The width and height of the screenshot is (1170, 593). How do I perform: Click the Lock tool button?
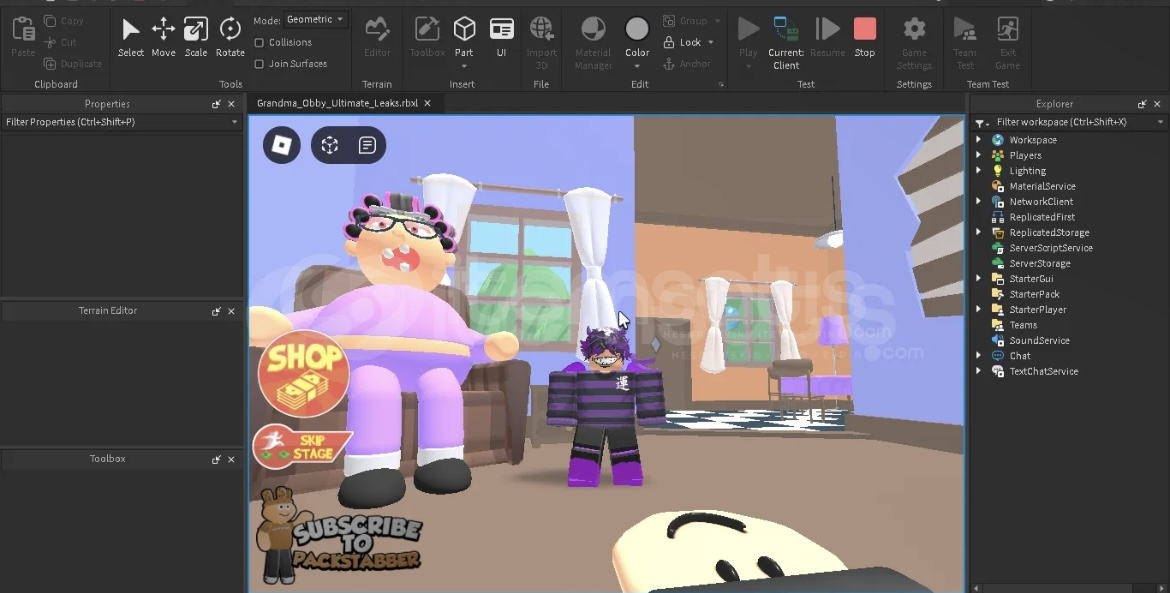click(683, 43)
